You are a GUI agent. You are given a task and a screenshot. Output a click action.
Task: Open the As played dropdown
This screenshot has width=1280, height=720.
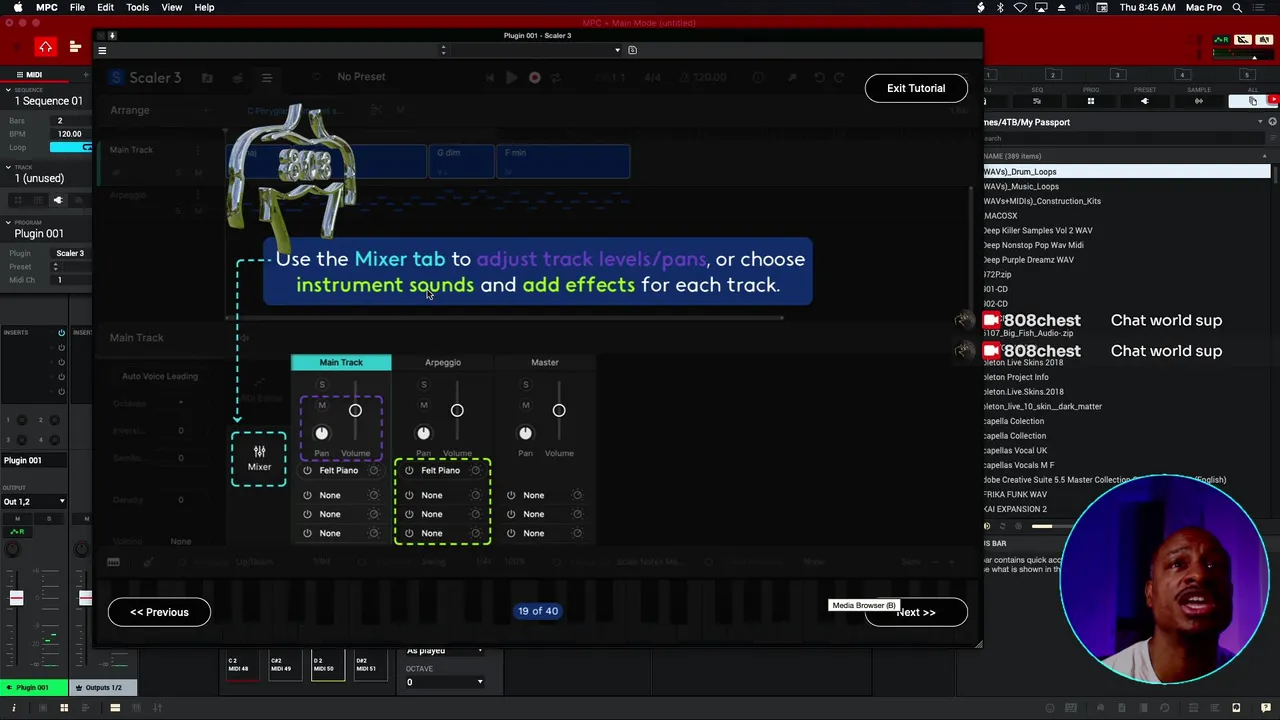point(445,651)
